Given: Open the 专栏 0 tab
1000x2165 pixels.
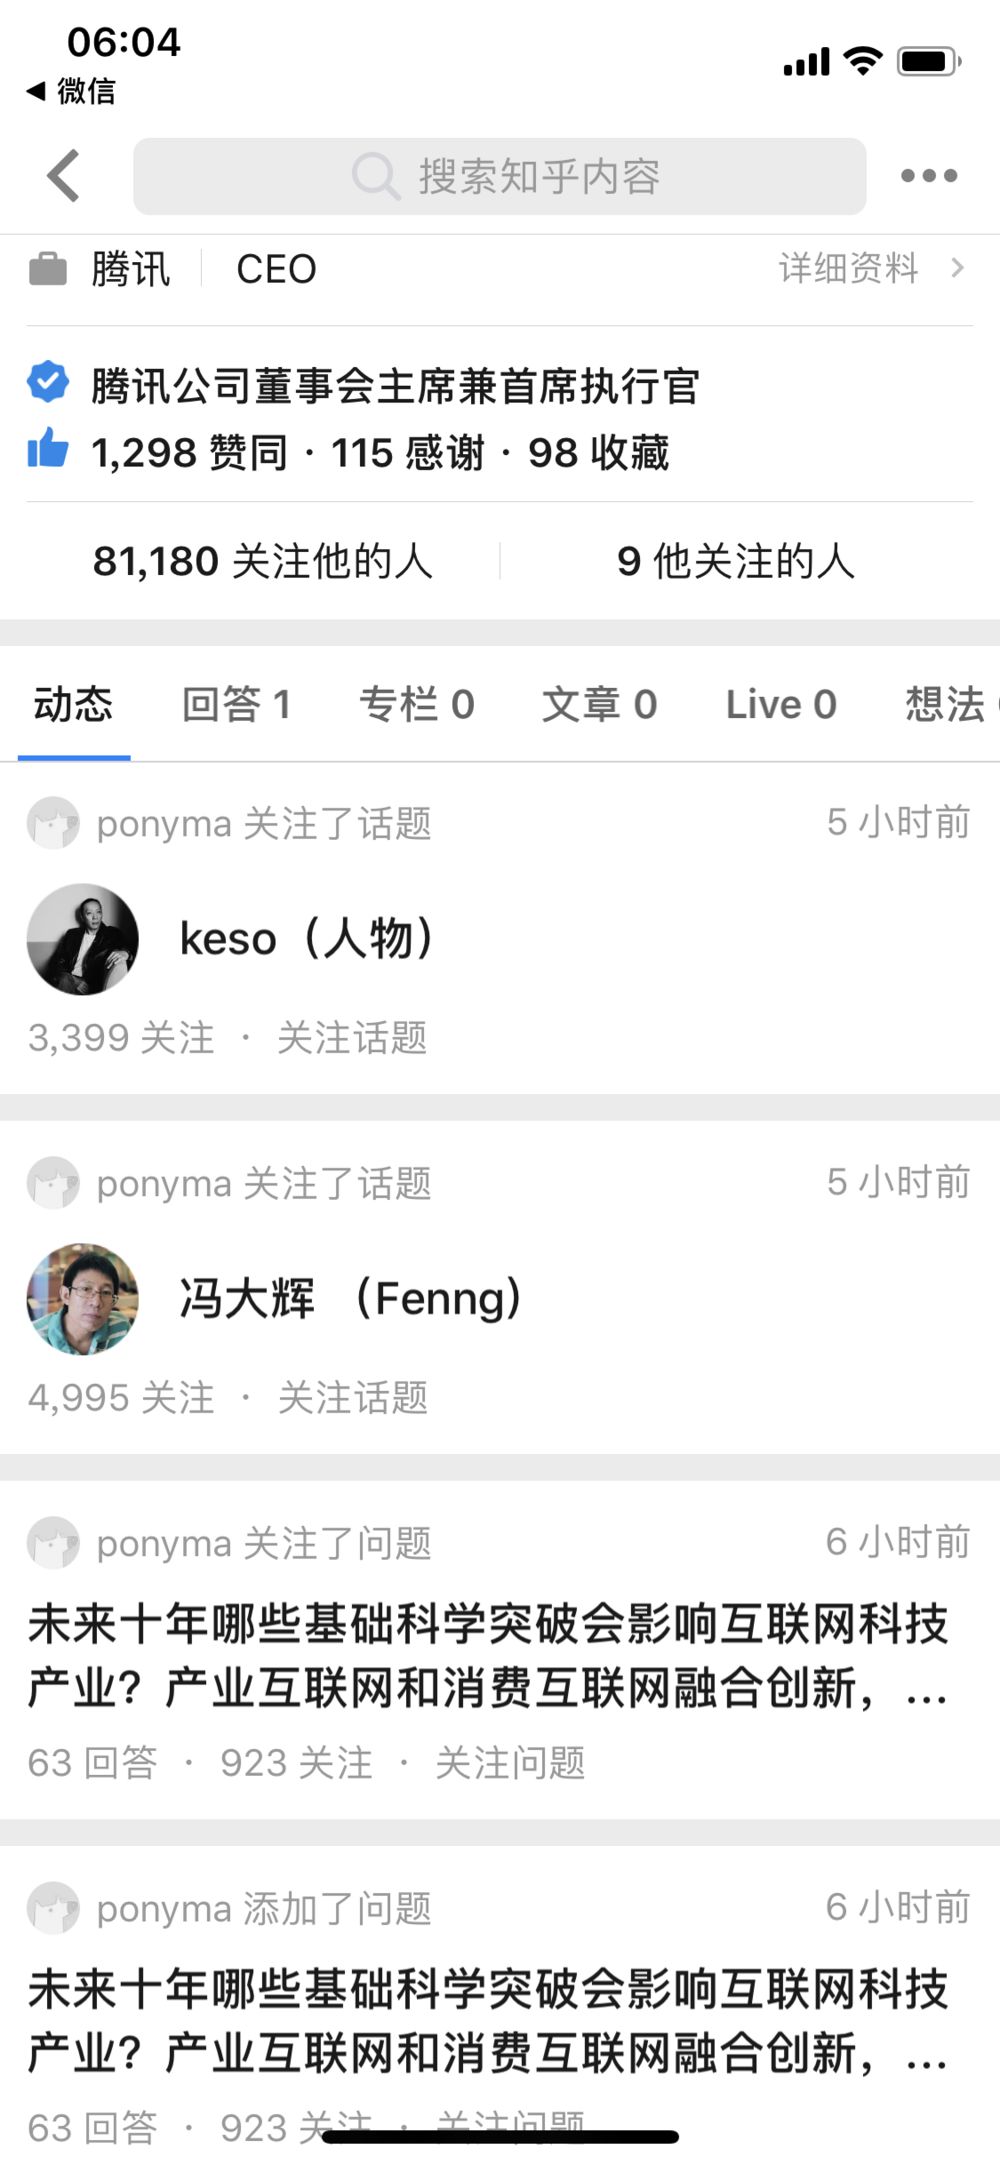Looking at the screenshot, I should [x=416, y=704].
